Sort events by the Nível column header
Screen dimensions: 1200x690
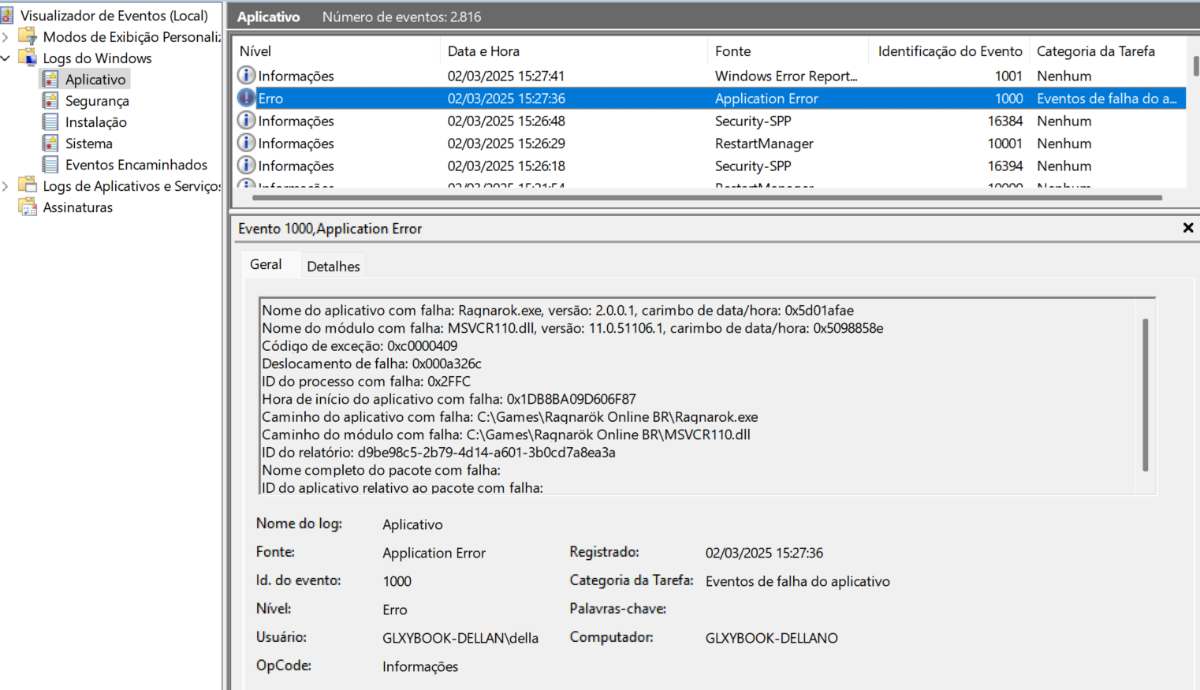pyautogui.click(x=336, y=51)
